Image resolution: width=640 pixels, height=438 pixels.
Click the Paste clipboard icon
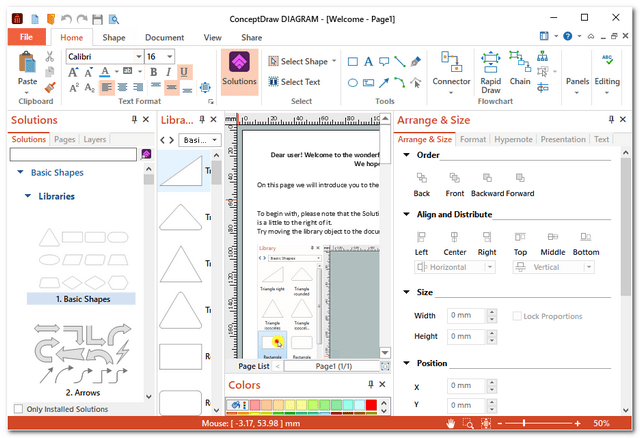pyautogui.click(x=27, y=70)
